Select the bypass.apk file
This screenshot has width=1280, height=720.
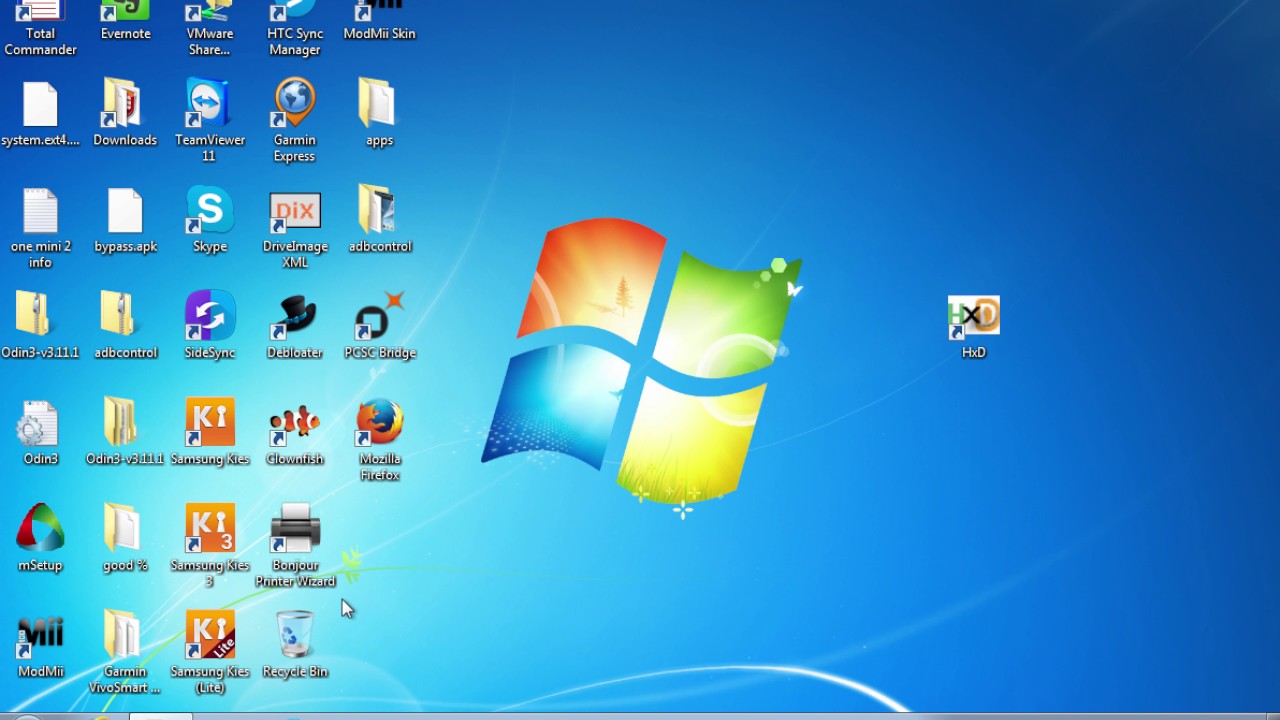[x=125, y=220]
